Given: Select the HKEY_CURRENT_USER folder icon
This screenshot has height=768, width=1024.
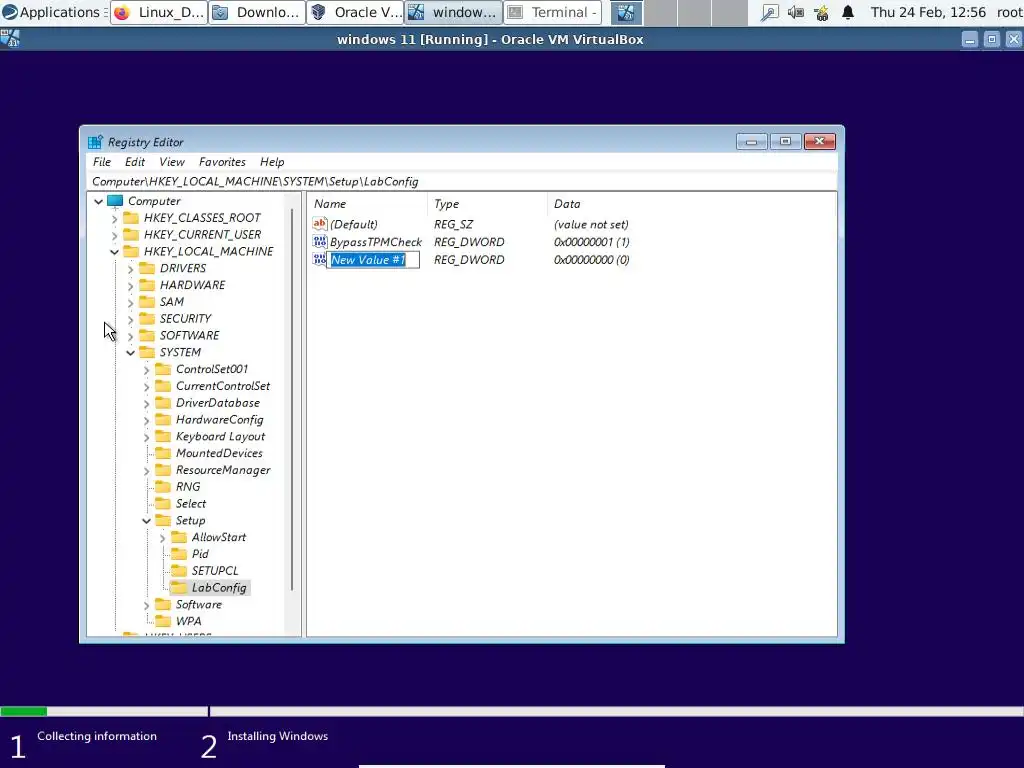Looking at the screenshot, I should (x=131, y=234).
